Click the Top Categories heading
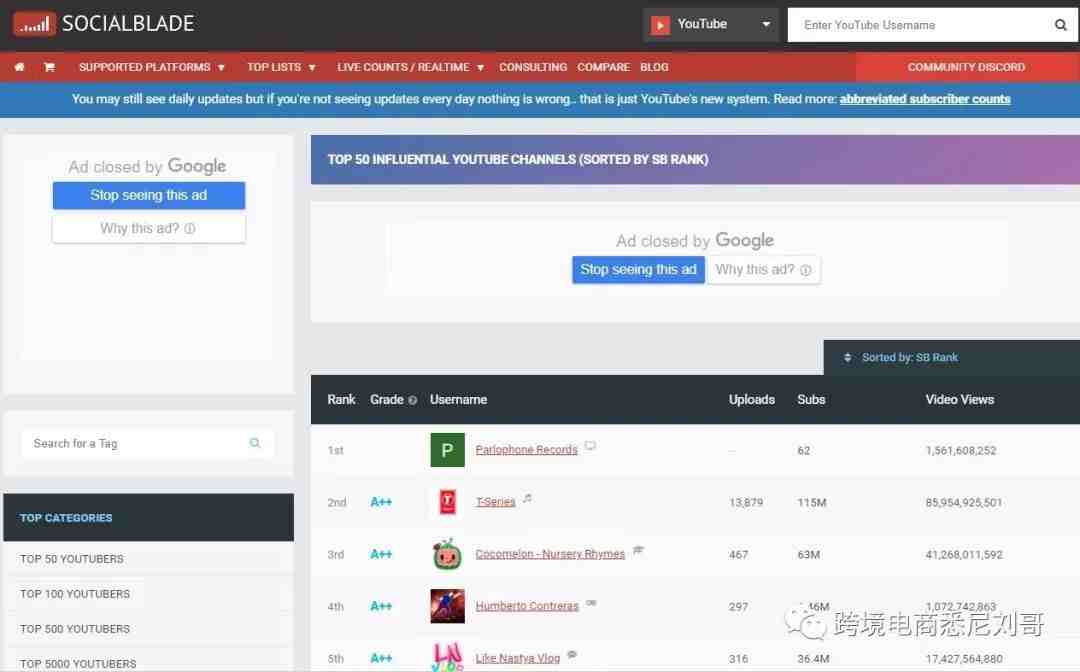This screenshot has height=672, width=1080. [x=66, y=518]
